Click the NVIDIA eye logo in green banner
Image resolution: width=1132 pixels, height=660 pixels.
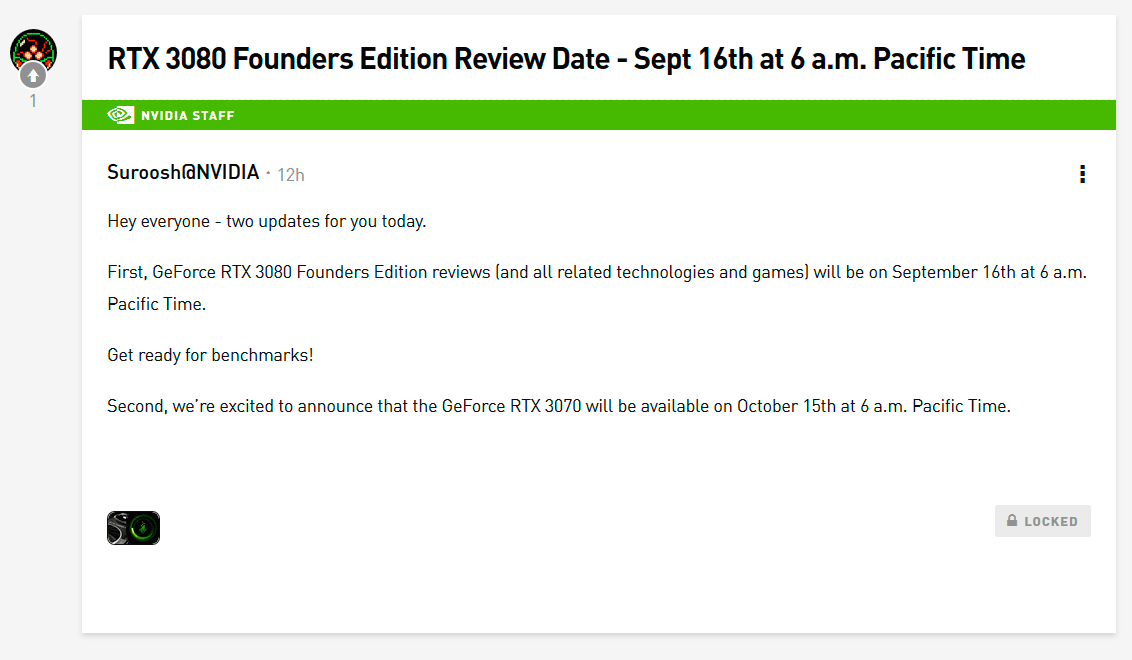pos(120,115)
